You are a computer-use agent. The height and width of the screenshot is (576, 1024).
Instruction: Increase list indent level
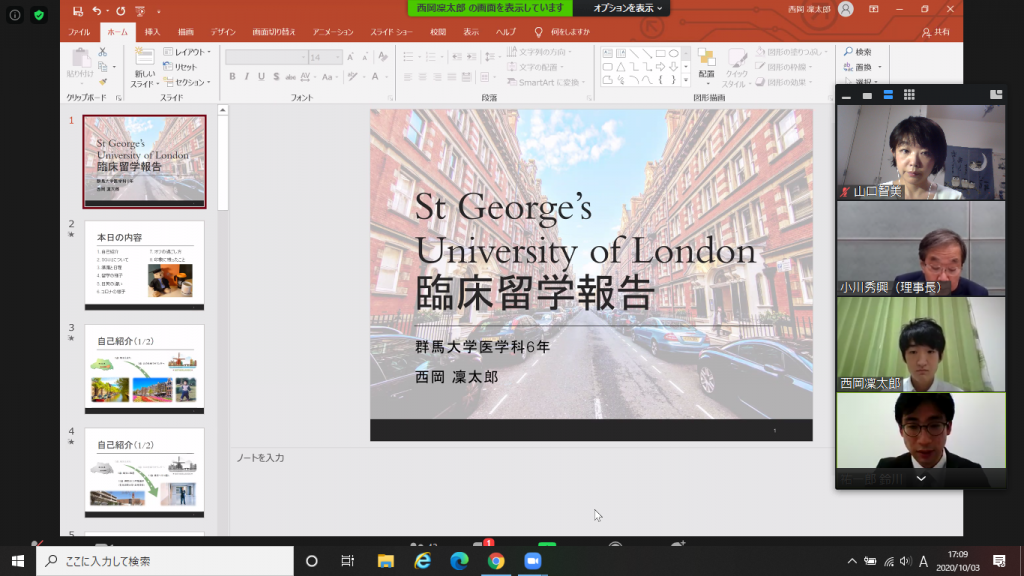tap(472, 57)
